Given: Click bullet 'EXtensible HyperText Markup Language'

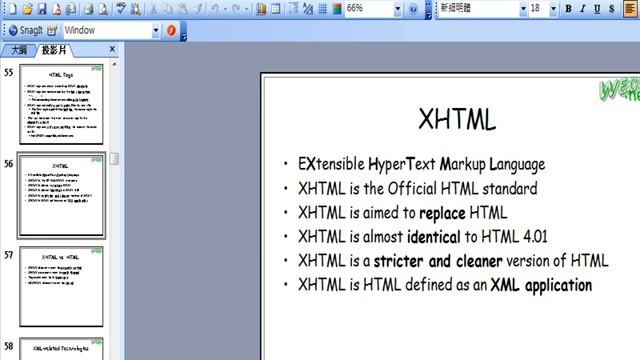Looking at the screenshot, I should point(421,164).
